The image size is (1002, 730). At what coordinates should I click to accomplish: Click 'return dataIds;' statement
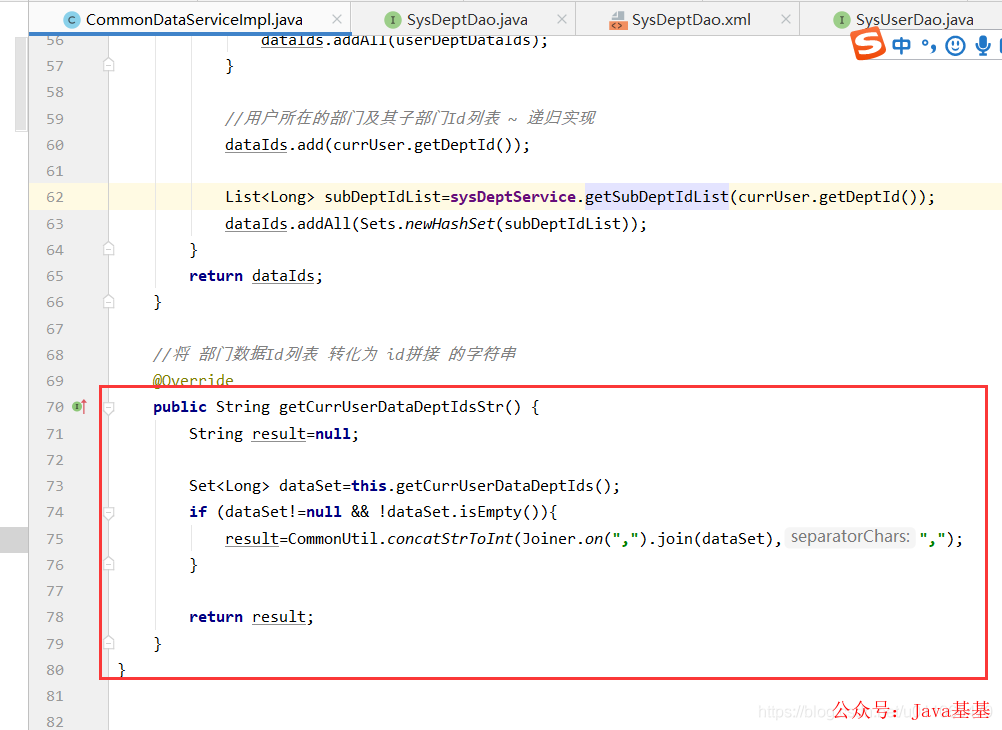(256, 276)
